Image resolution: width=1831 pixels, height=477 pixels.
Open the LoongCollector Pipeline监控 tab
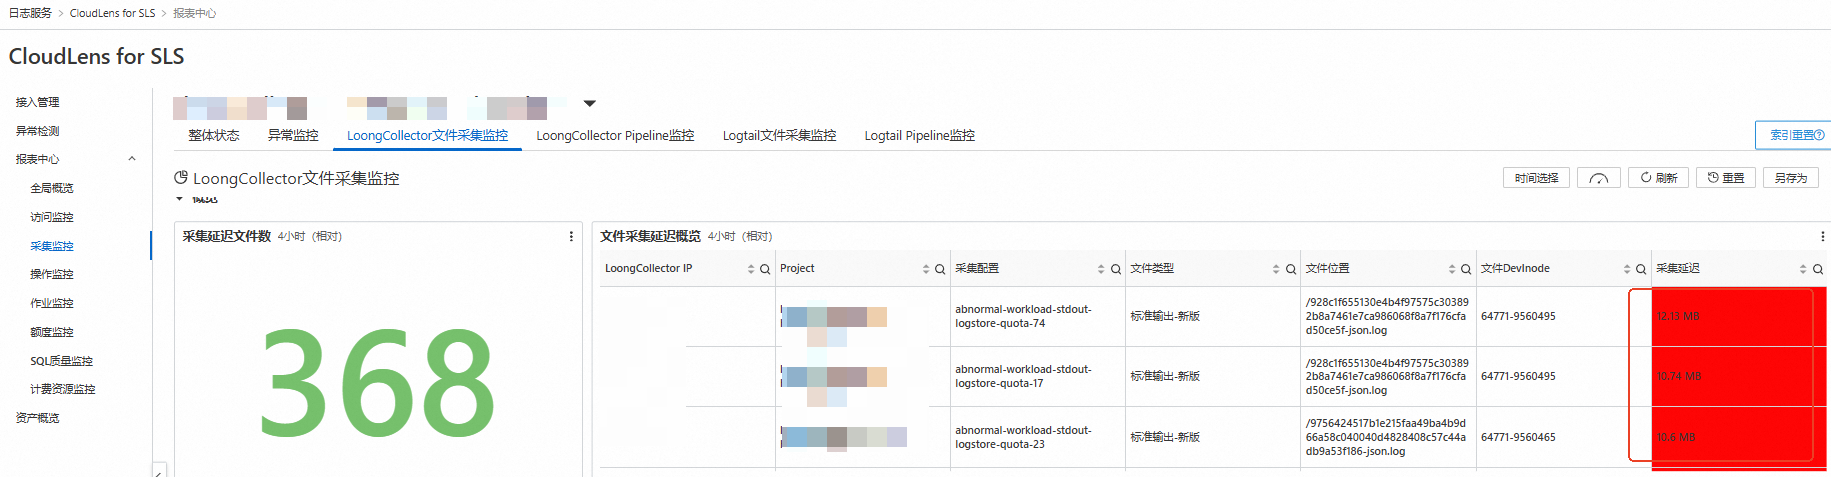(x=615, y=135)
